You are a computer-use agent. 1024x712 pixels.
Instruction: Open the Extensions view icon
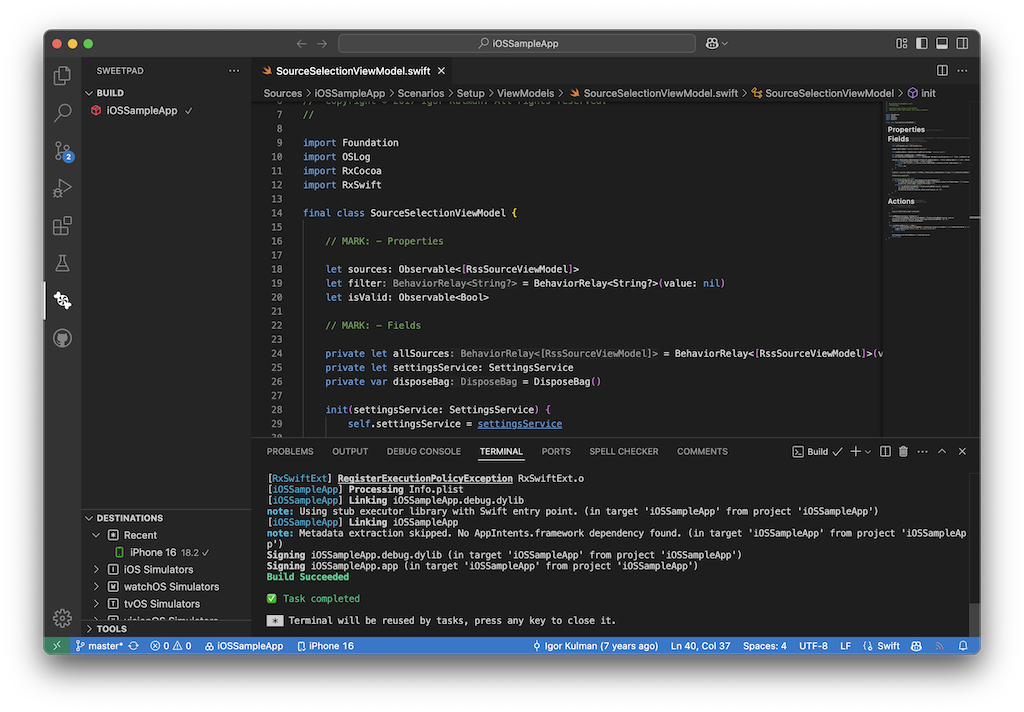point(62,226)
